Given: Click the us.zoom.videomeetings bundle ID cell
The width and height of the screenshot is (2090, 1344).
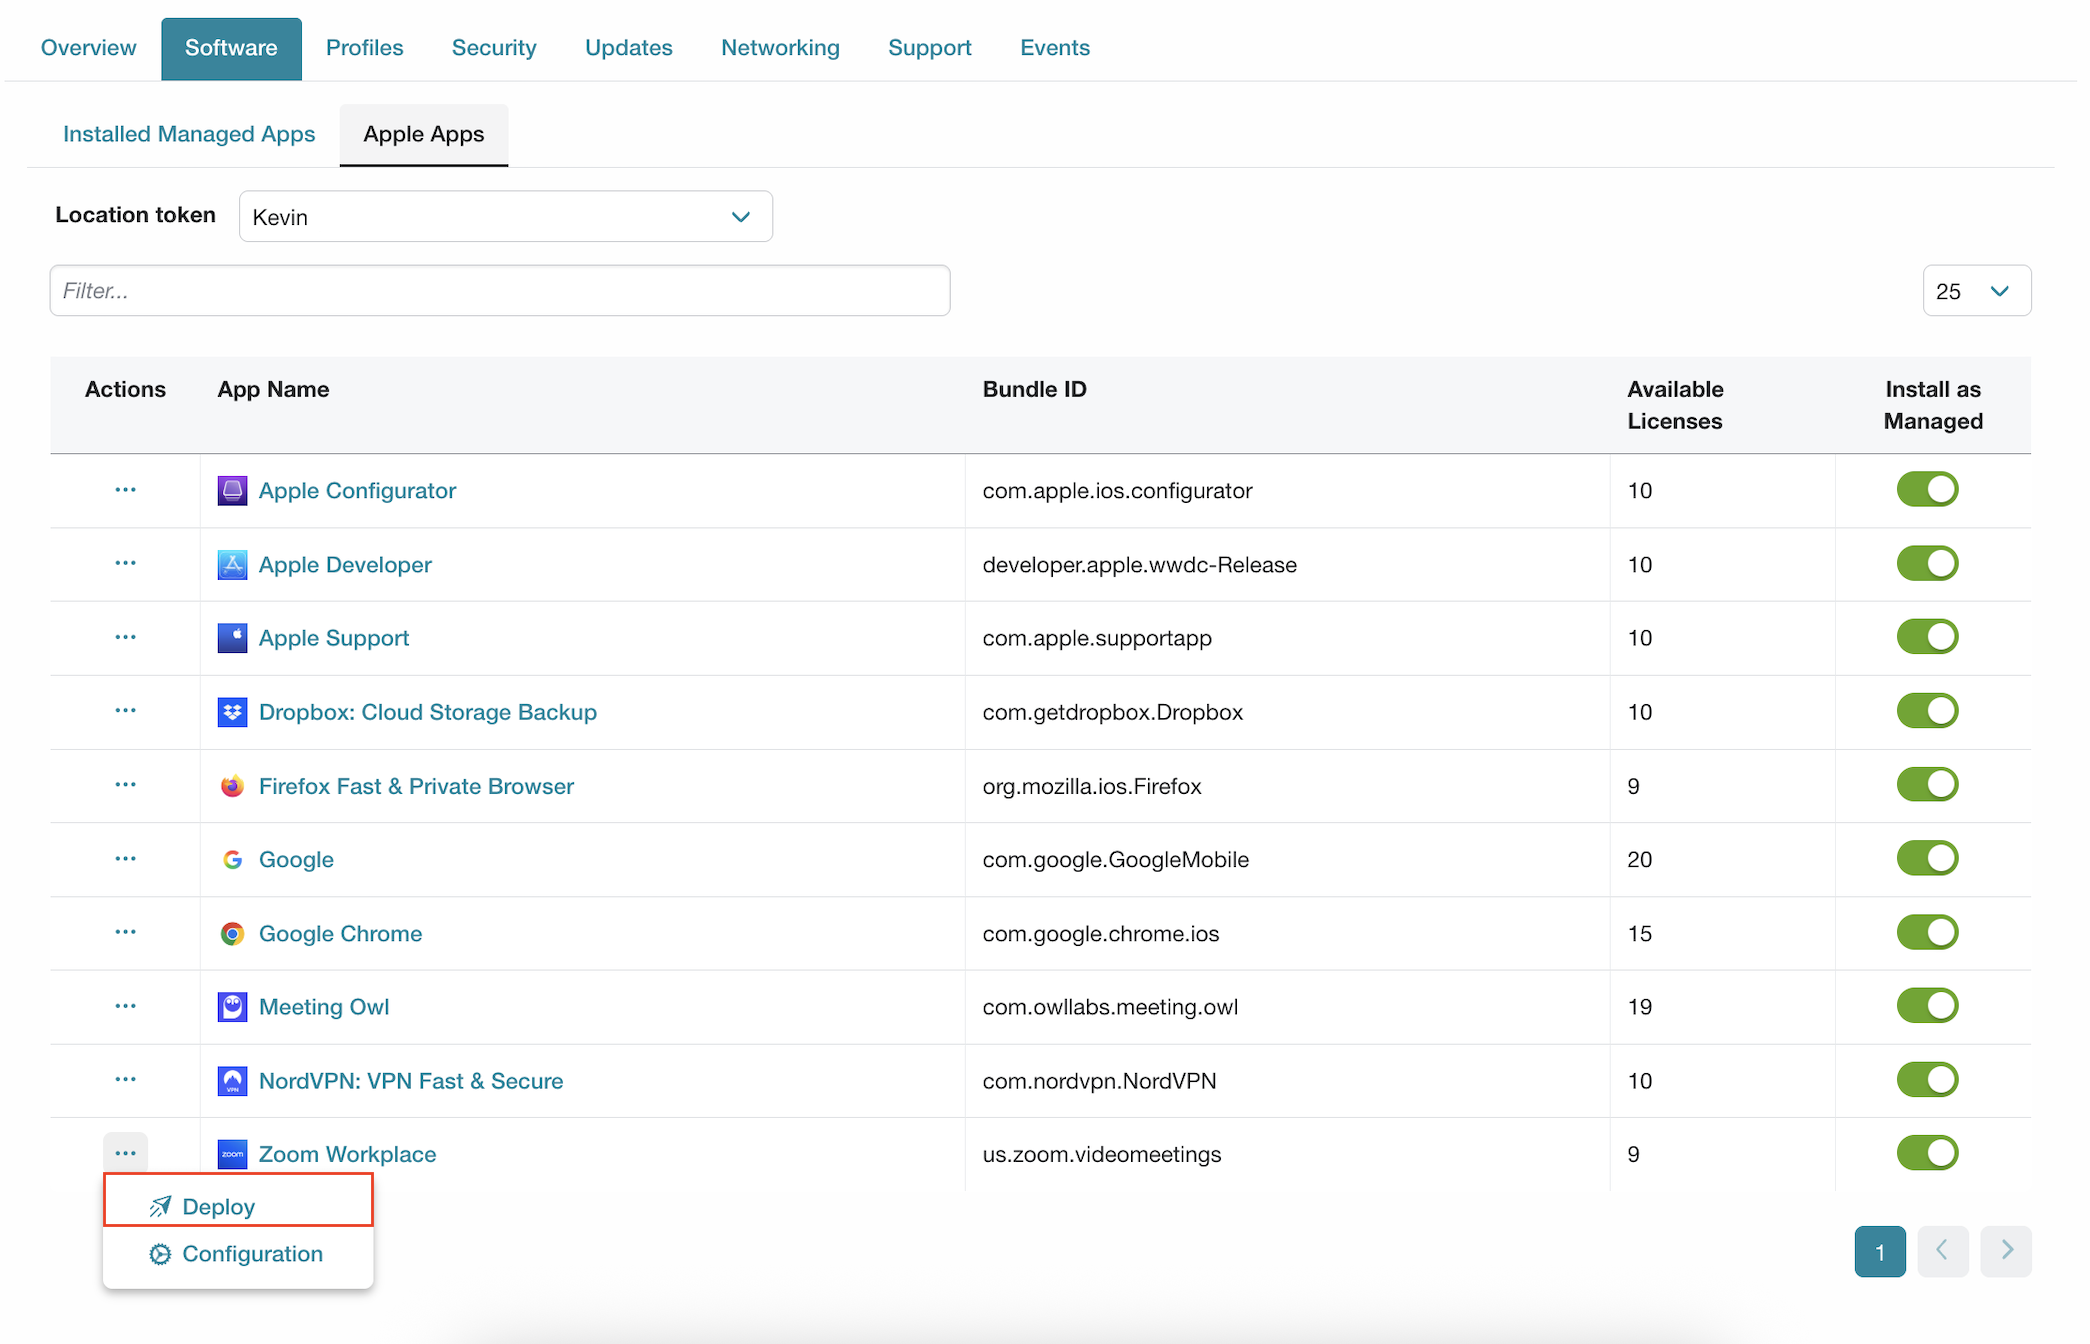Looking at the screenshot, I should (x=1287, y=1154).
